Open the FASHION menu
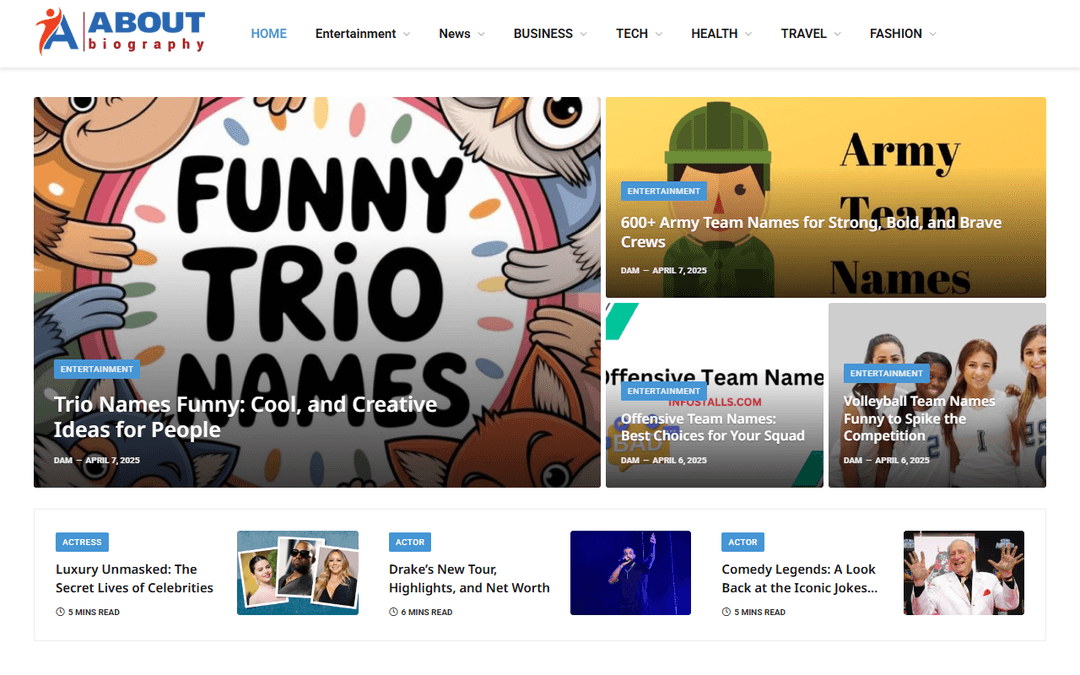Image resolution: width=1080 pixels, height=675 pixels. click(895, 34)
